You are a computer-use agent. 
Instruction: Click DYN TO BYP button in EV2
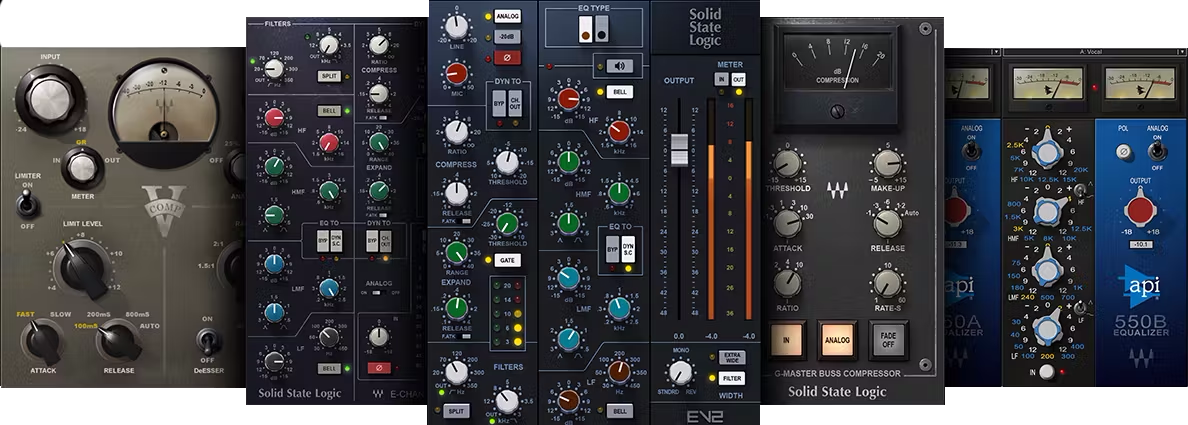click(x=499, y=105)
